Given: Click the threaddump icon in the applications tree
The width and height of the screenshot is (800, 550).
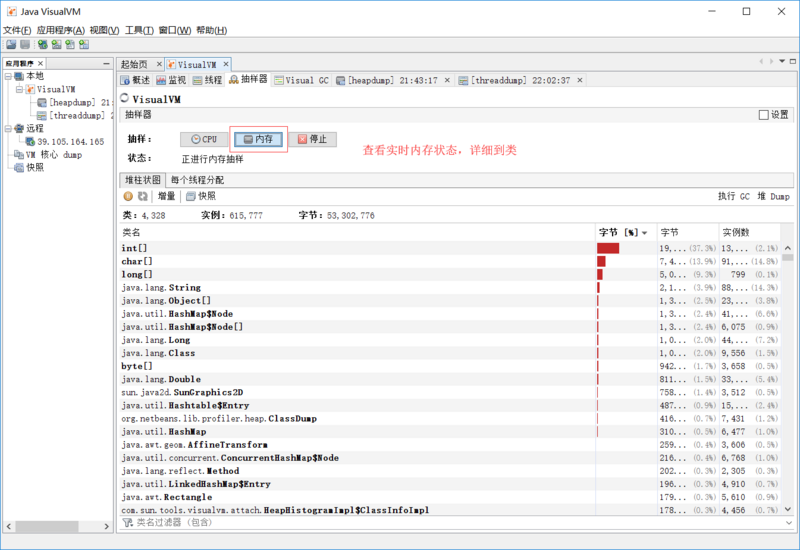Looking at the screenshot, I should point(42,116).
